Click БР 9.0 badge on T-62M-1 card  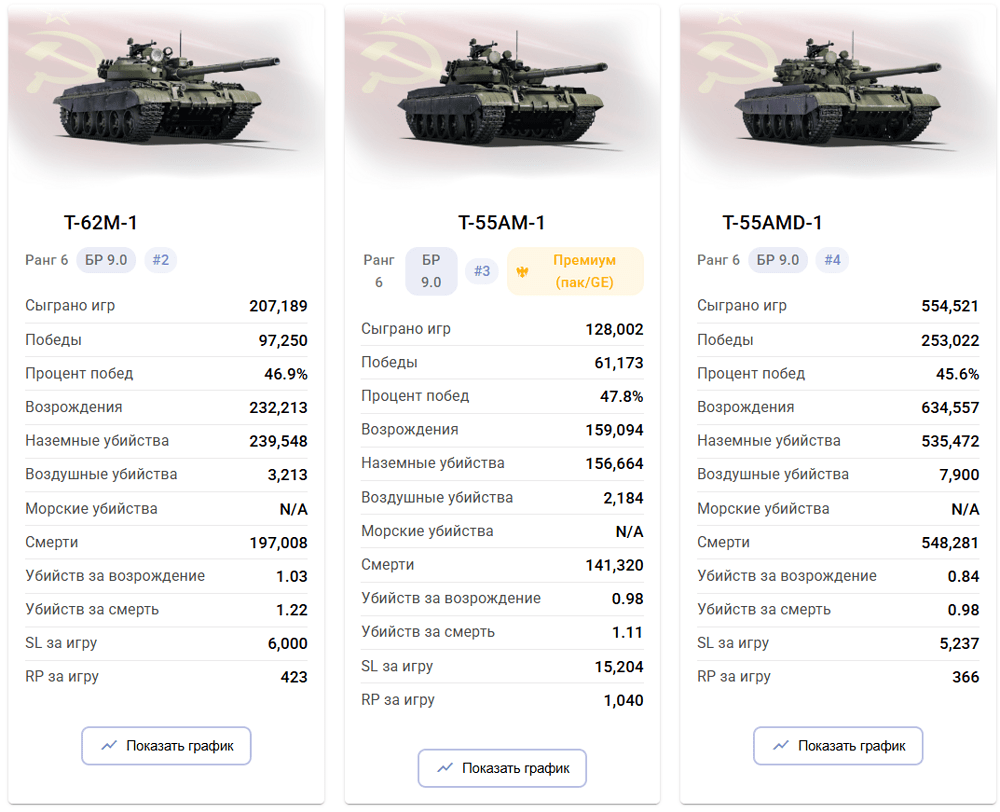pos(106,260)
